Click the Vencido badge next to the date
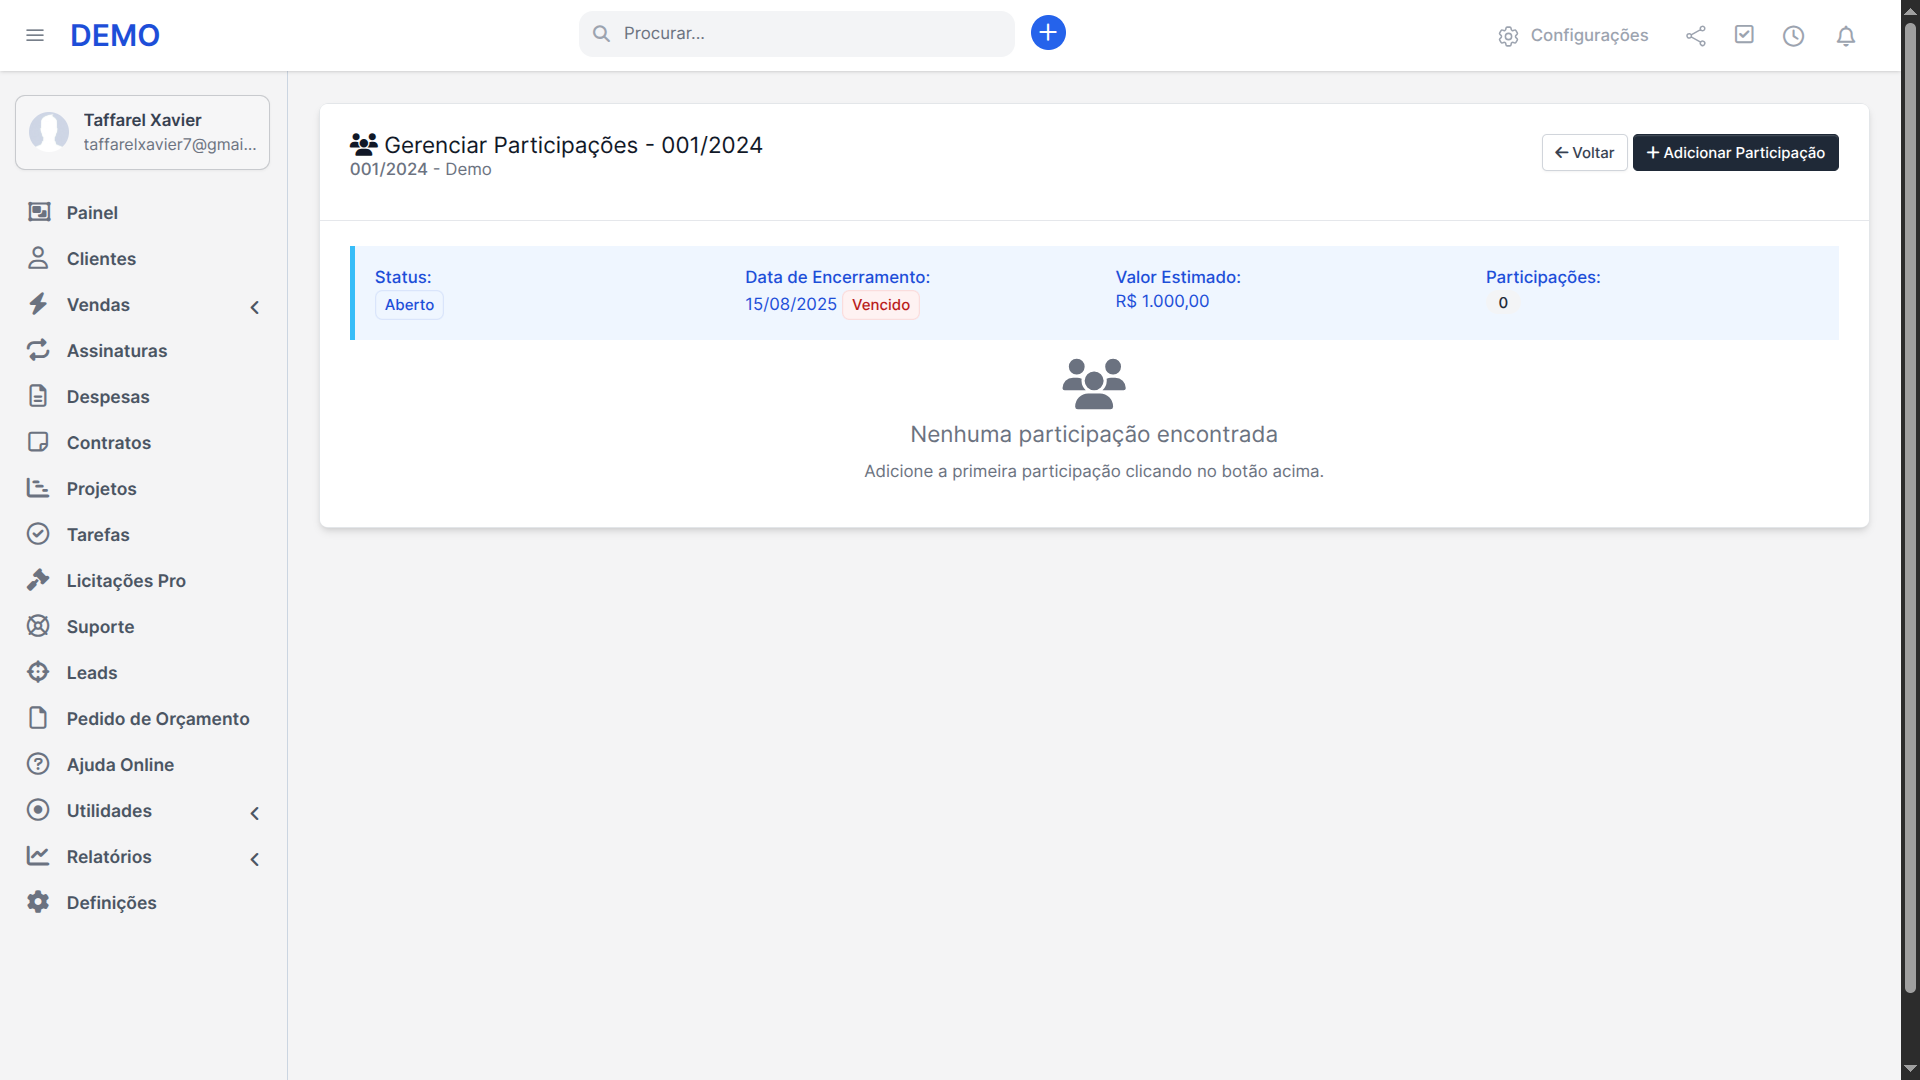The height and width of the screenshot is (1080, 1920). 881,305
